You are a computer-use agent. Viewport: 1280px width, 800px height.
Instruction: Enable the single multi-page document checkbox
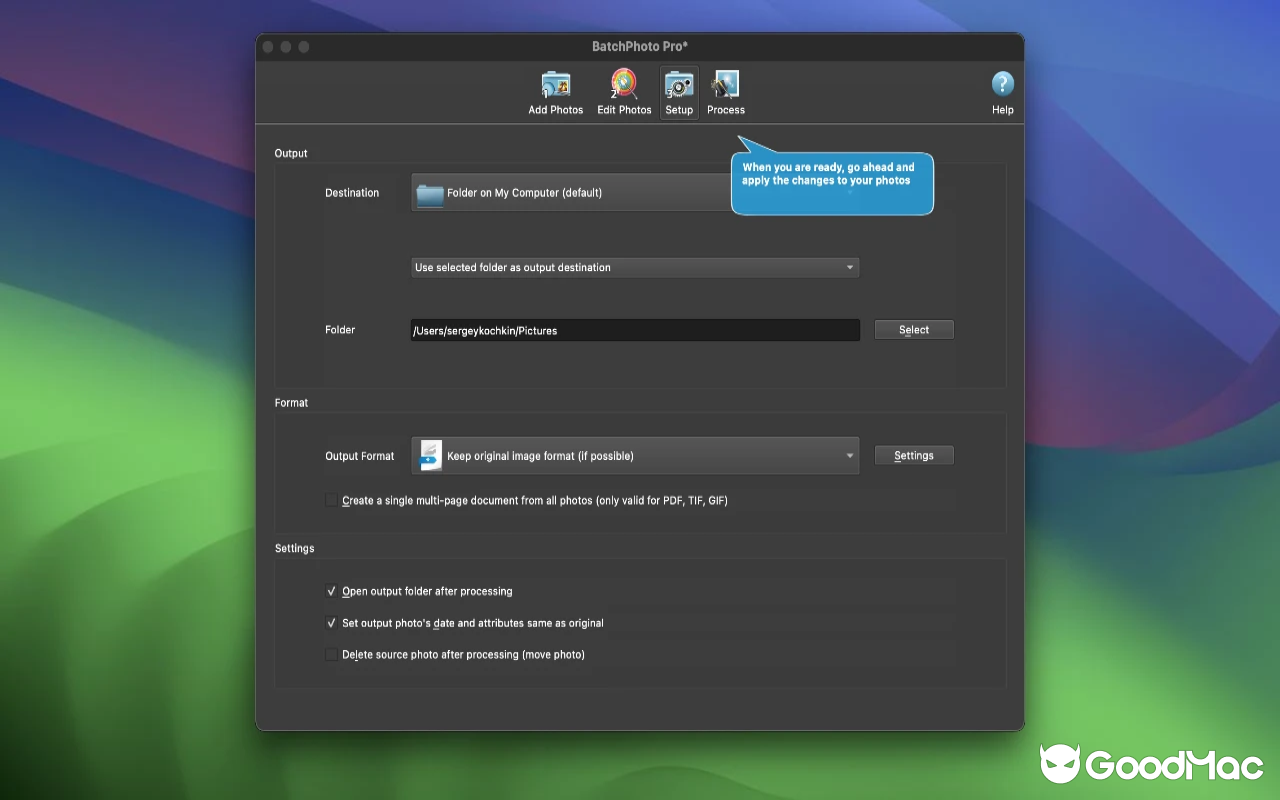click(x=332, y=499)
